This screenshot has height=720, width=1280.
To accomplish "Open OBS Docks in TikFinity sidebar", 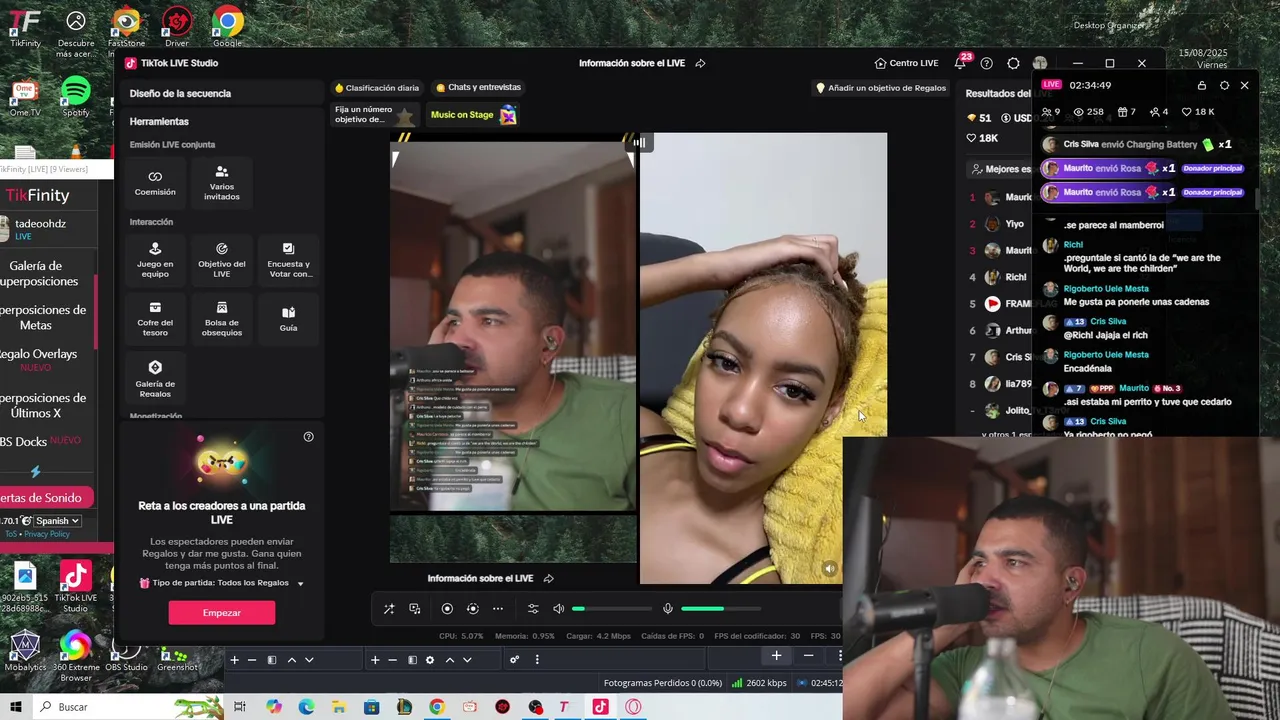I will click(x=40, y=441).
